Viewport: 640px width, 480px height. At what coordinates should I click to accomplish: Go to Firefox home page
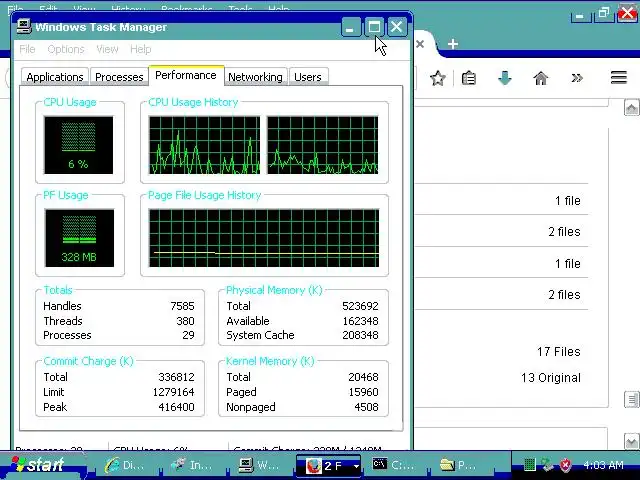point(541,78)
